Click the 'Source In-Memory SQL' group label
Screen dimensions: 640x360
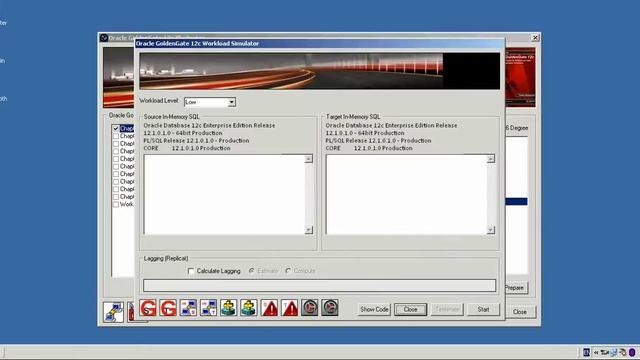click(x=171, y=117)
